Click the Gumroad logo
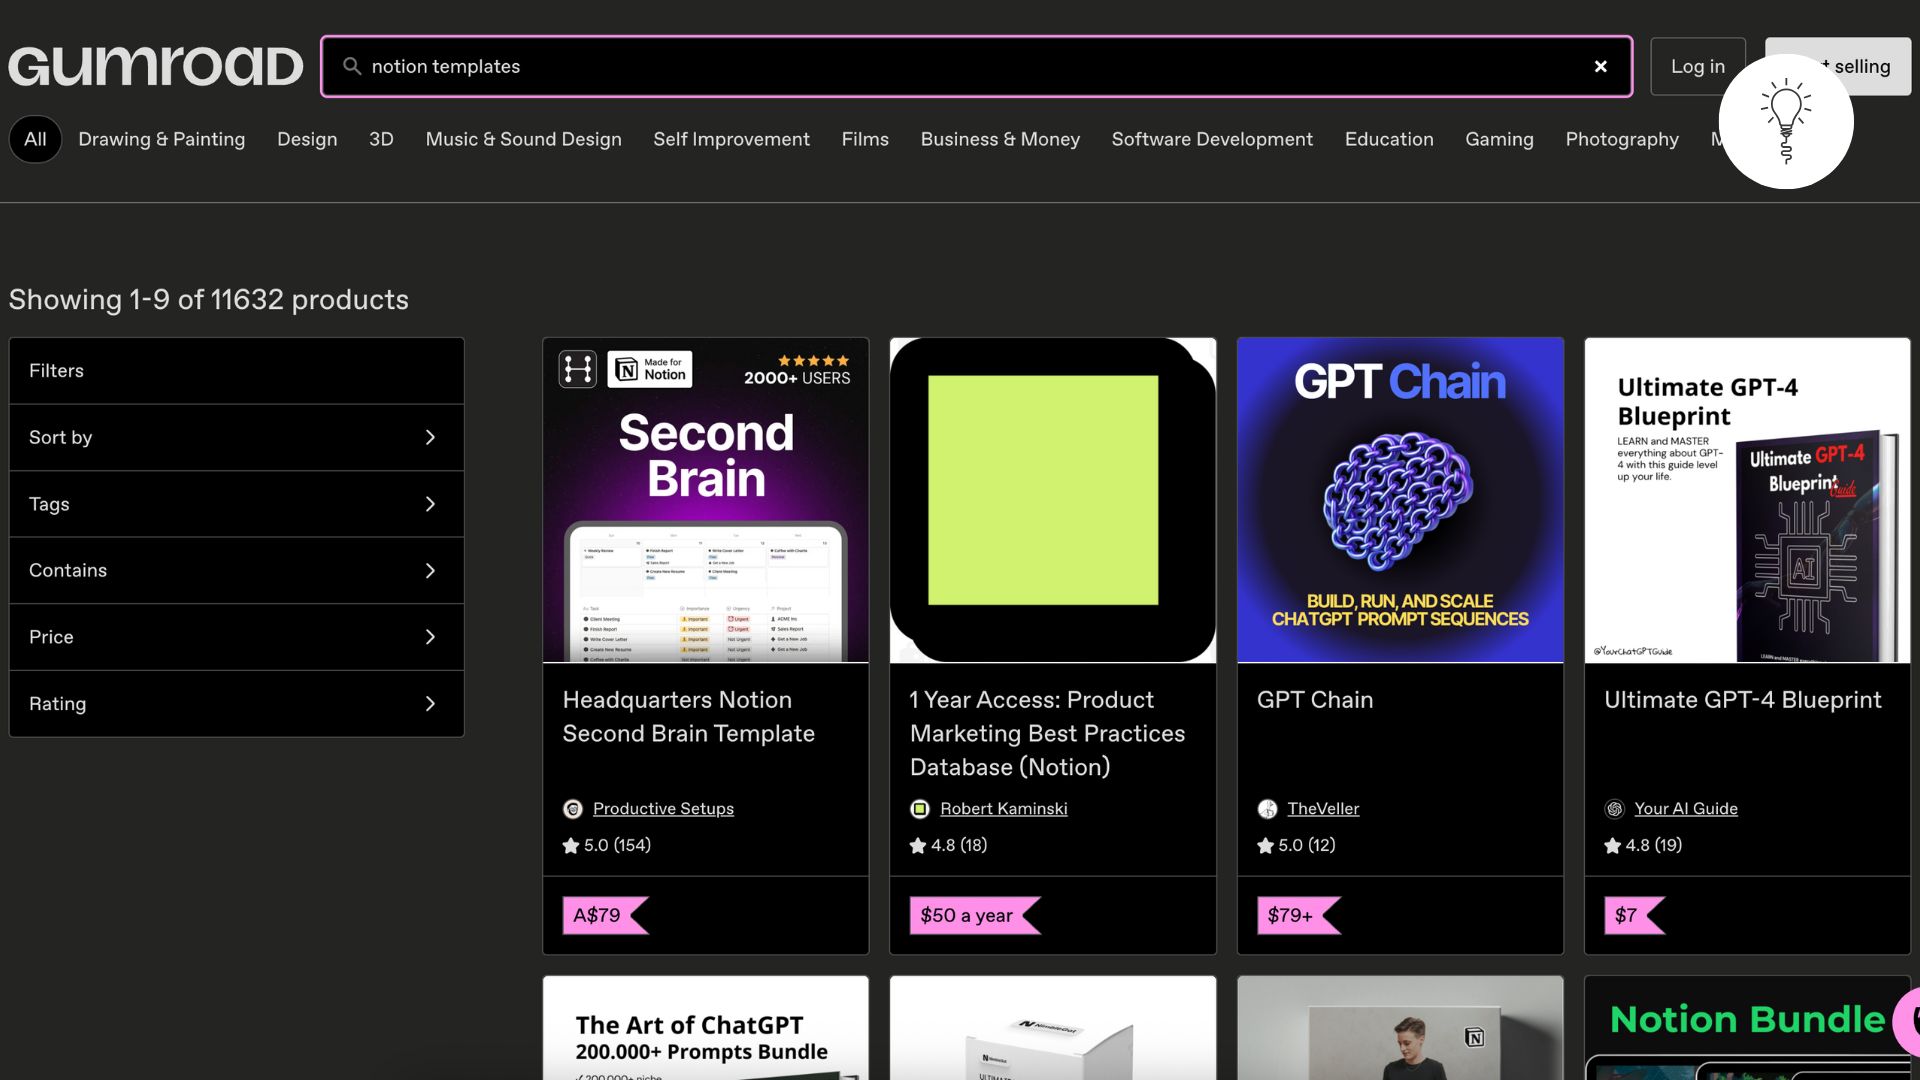 [155, 66]
